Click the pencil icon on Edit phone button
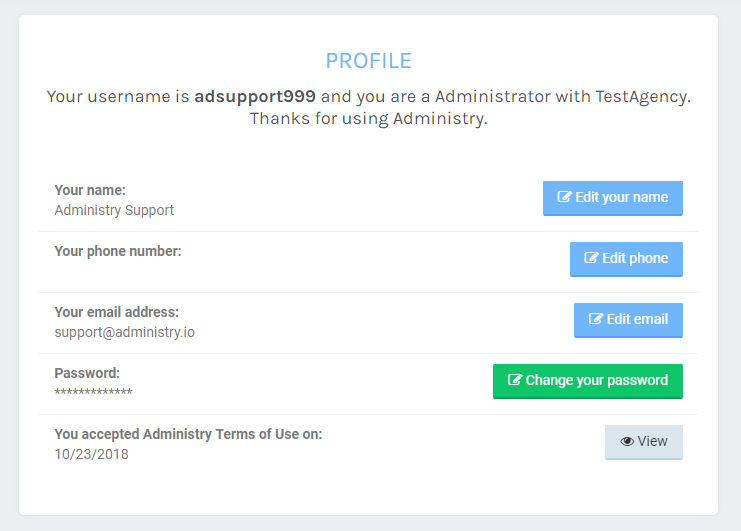 [592, 259]
